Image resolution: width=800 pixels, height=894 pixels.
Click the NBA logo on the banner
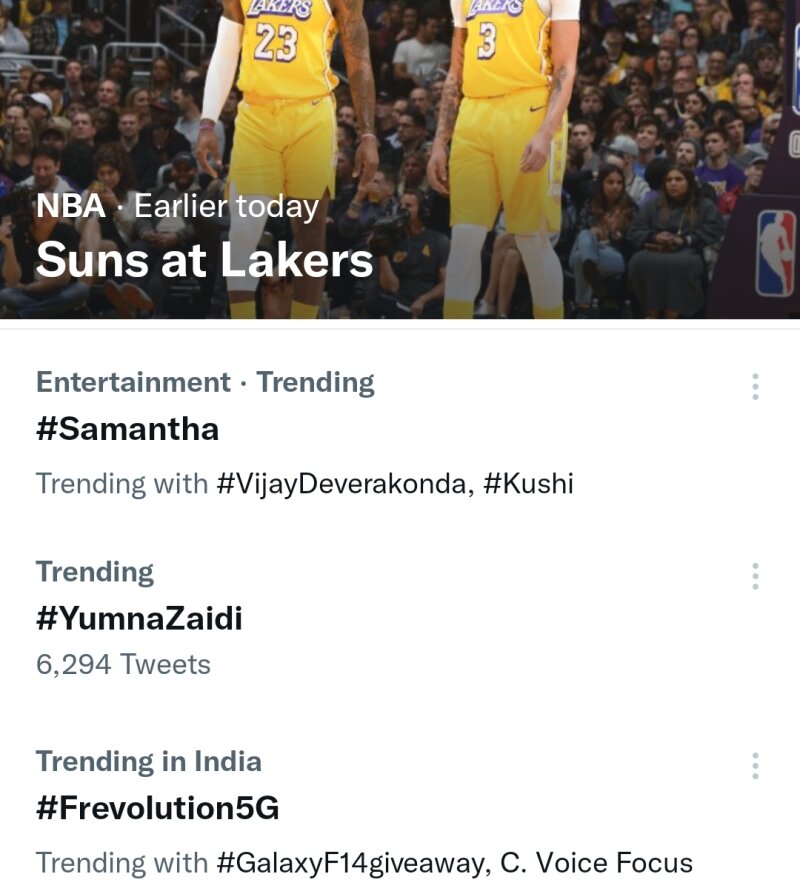pos(775,267)
